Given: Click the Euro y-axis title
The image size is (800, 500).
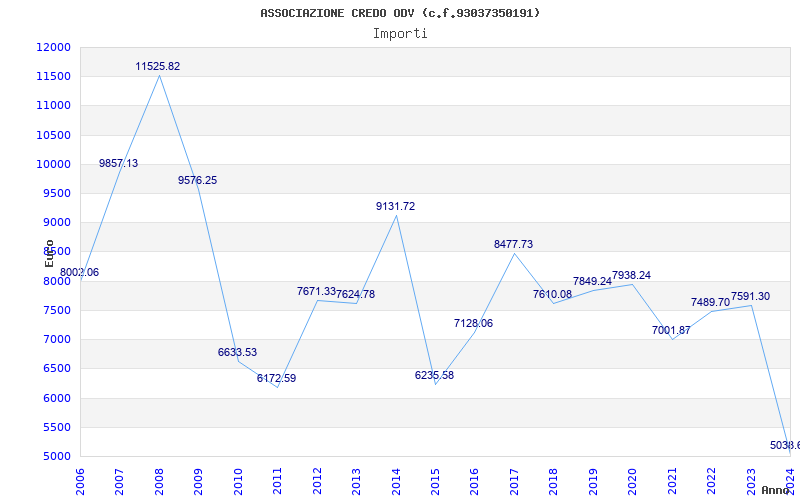Looking at the screenshot, I should (49, 253).
